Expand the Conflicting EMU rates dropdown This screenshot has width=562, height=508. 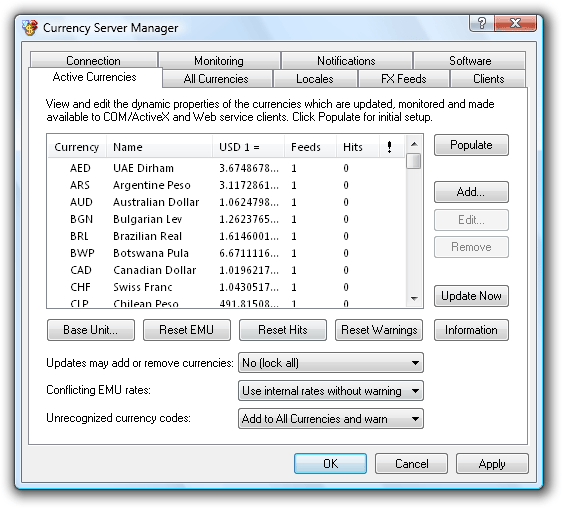pos(330,391)
